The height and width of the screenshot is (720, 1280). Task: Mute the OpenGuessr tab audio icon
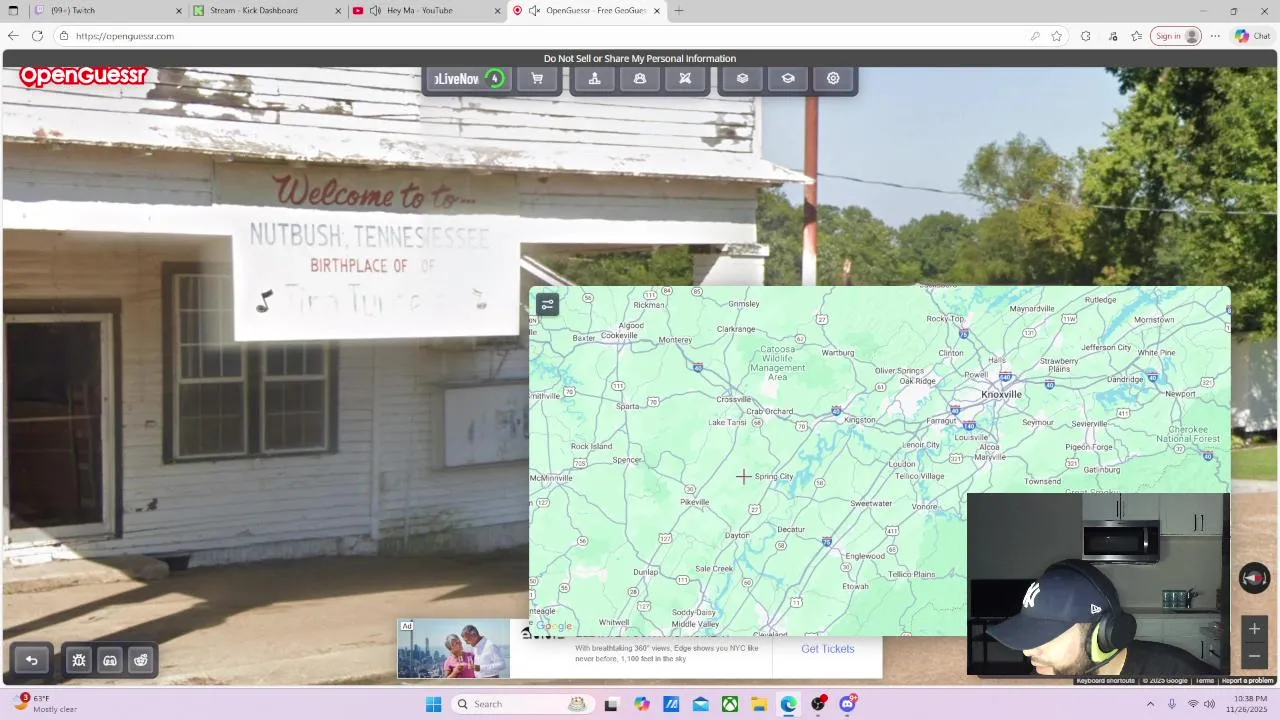click(535, 11)
